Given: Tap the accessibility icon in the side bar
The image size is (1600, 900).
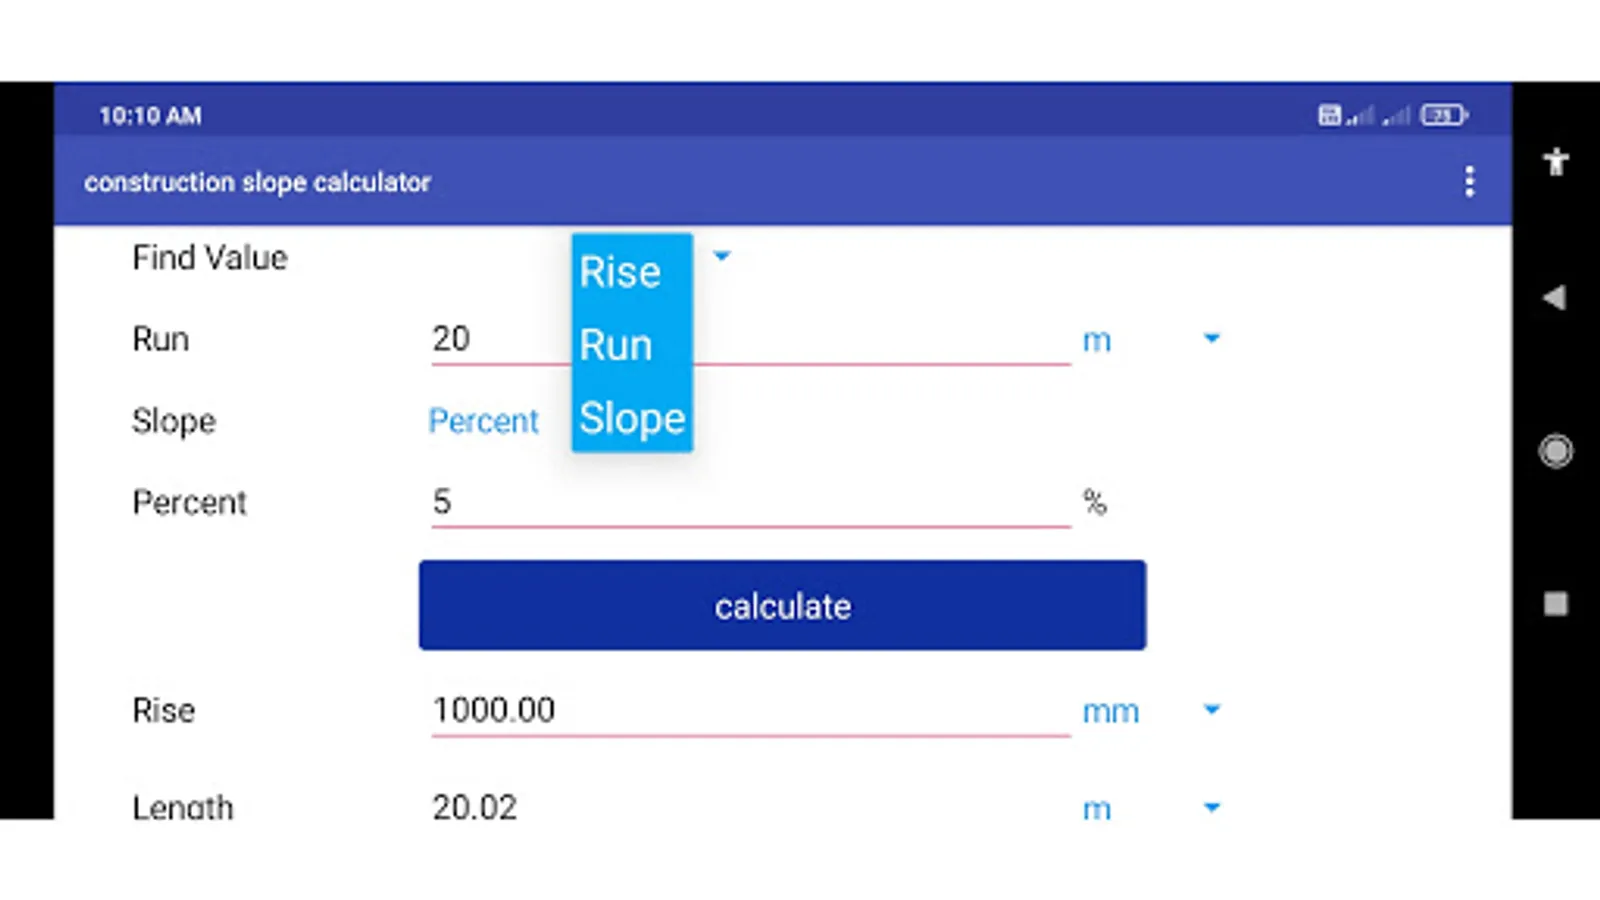Looking at the screenshot, I should (1555, 162).
